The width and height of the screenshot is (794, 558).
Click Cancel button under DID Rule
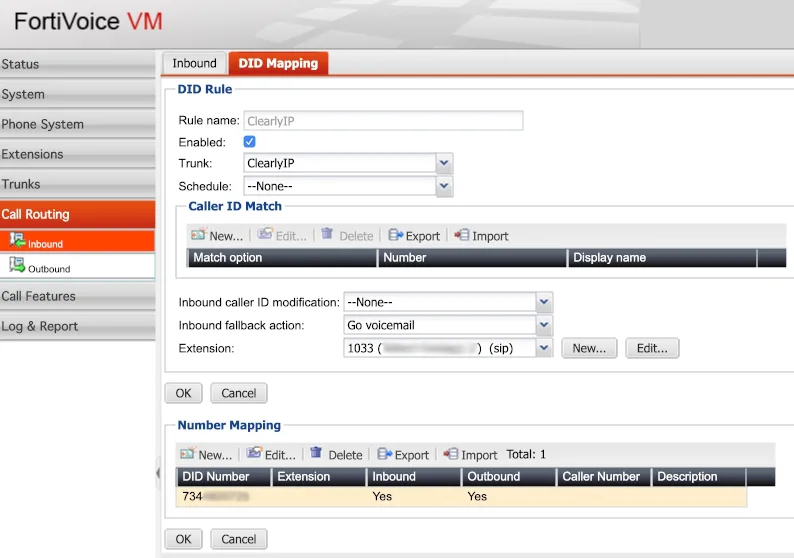(x=239, y=393)
